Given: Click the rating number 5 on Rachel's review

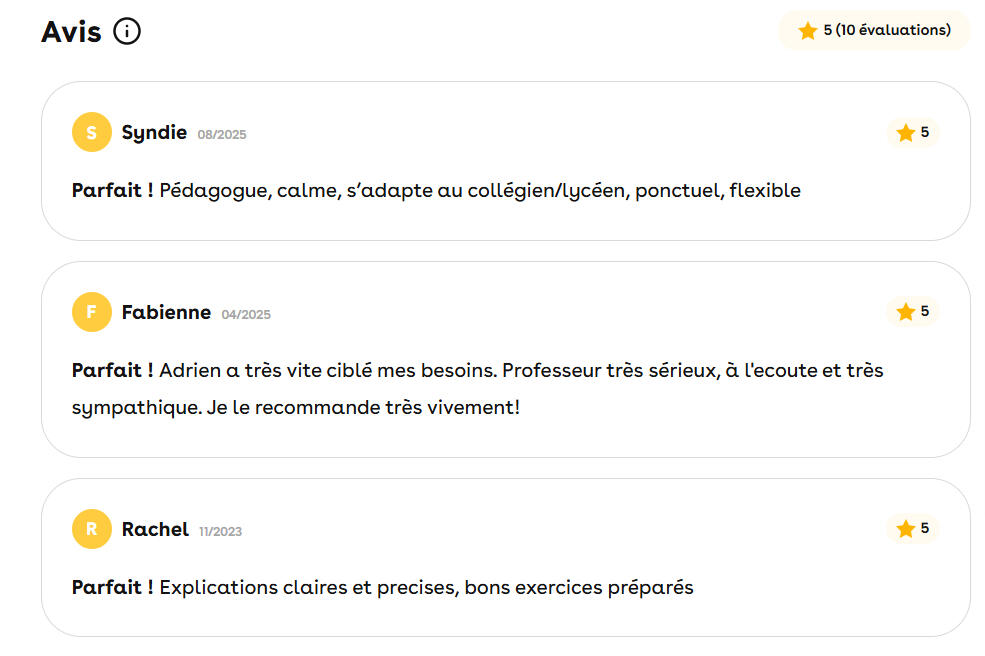Looking at the screenshot, I should (925, 528).
